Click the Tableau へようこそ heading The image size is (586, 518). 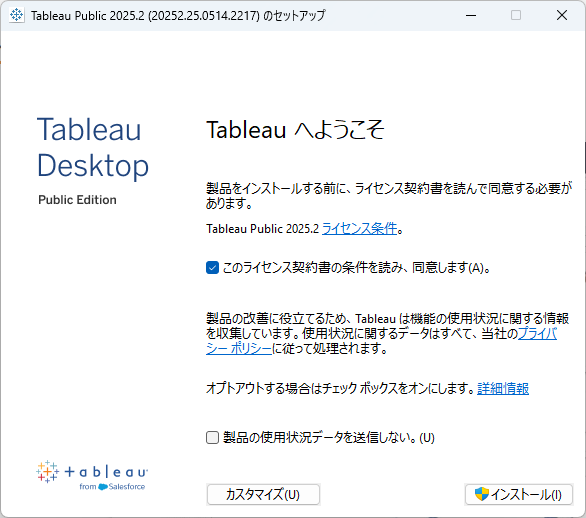click(295, 130)
